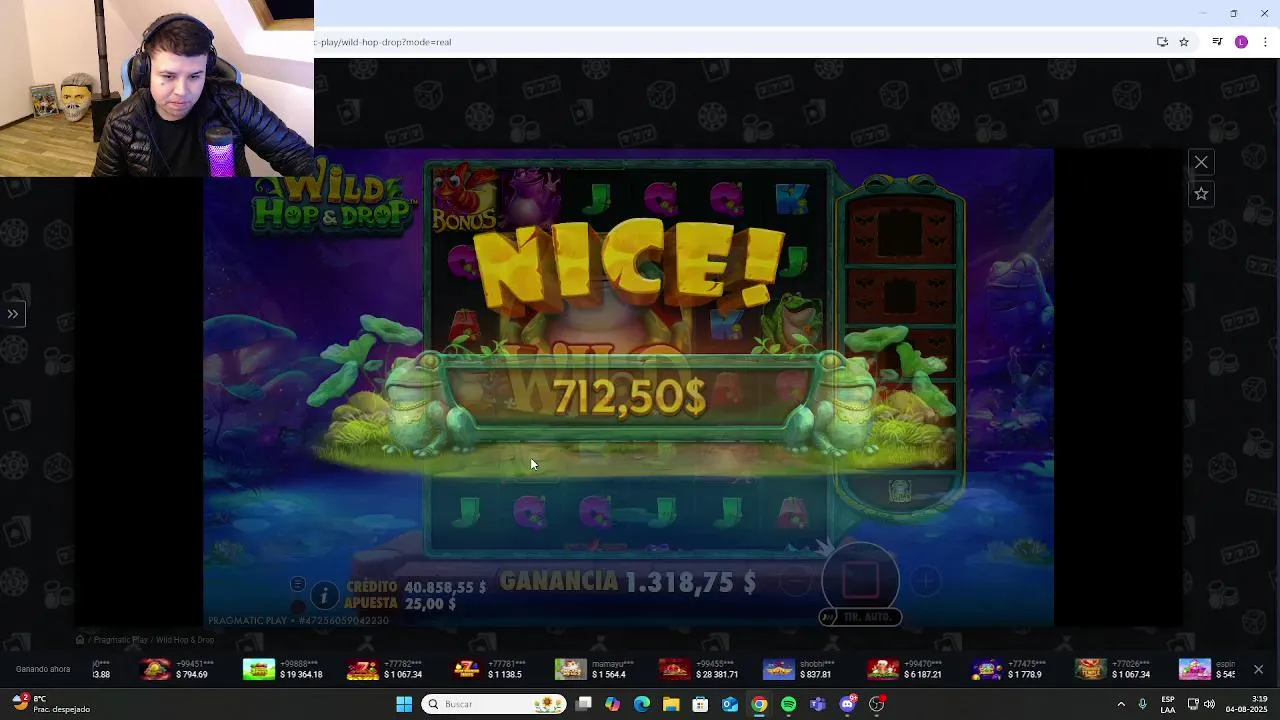
Task: Open Microsoft Store from the taskbar
Action: (701, 704)
